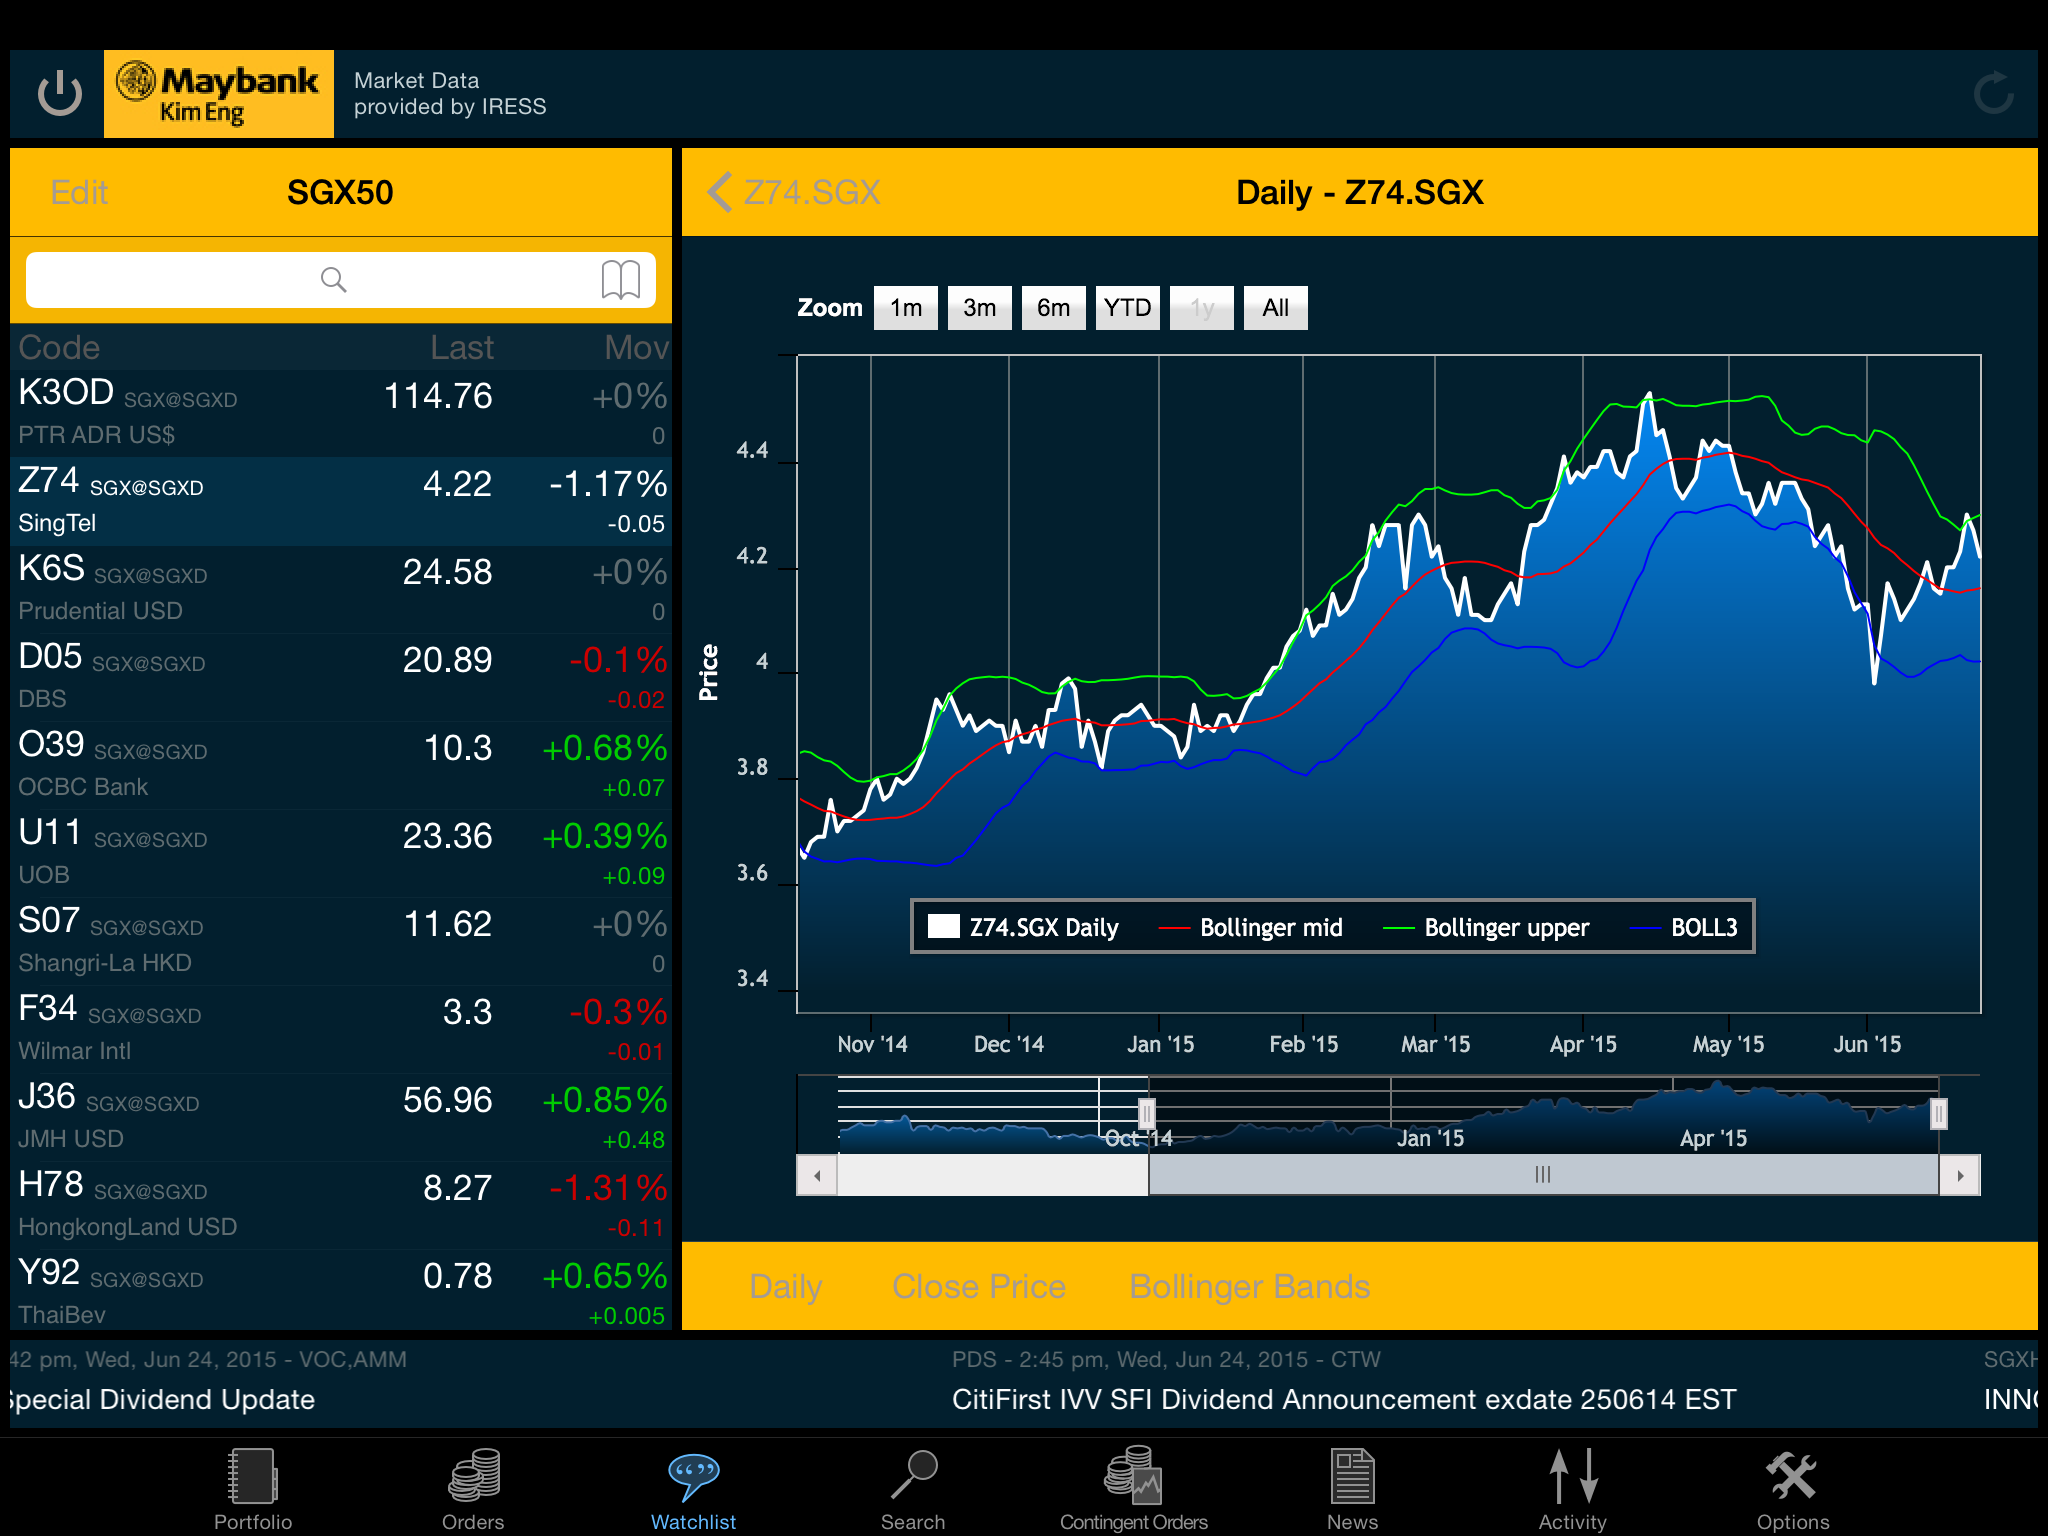Image resolution: width=2048 pixels, height=1536 pixels.
Task: Click the Last column header
Action: pyautogui.click(x=462, y=347)
